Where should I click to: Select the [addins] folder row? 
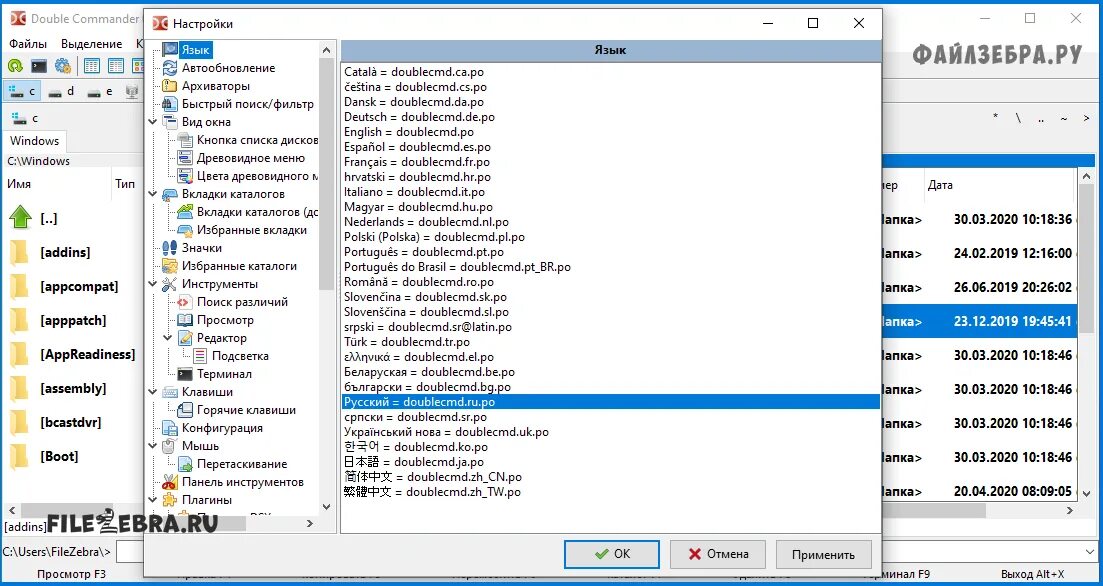[x=74, y=253]
